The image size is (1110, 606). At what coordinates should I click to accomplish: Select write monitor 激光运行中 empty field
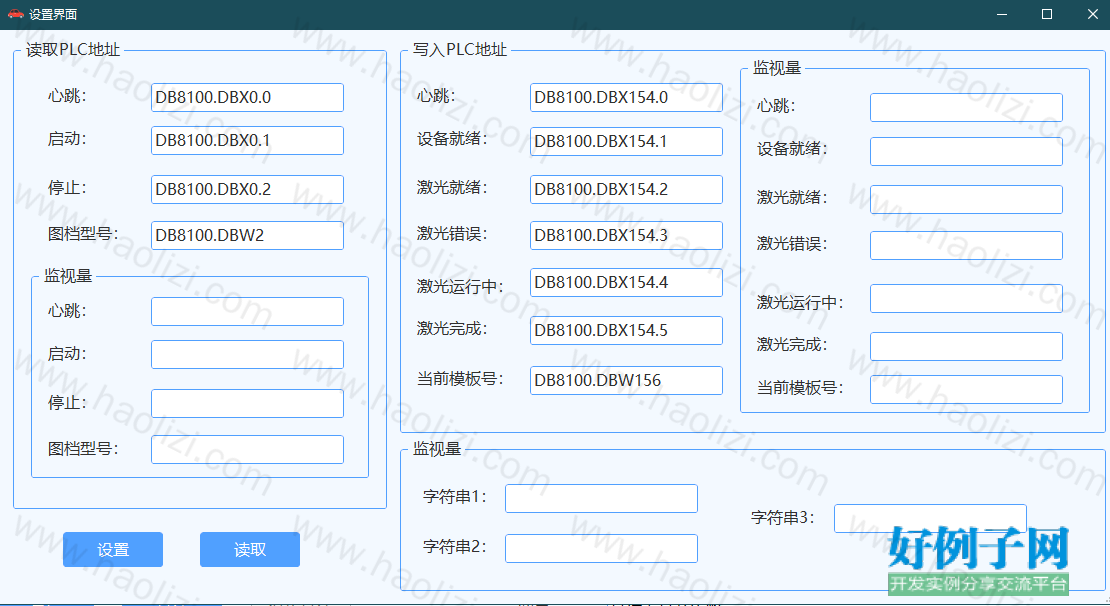(966, 299)
